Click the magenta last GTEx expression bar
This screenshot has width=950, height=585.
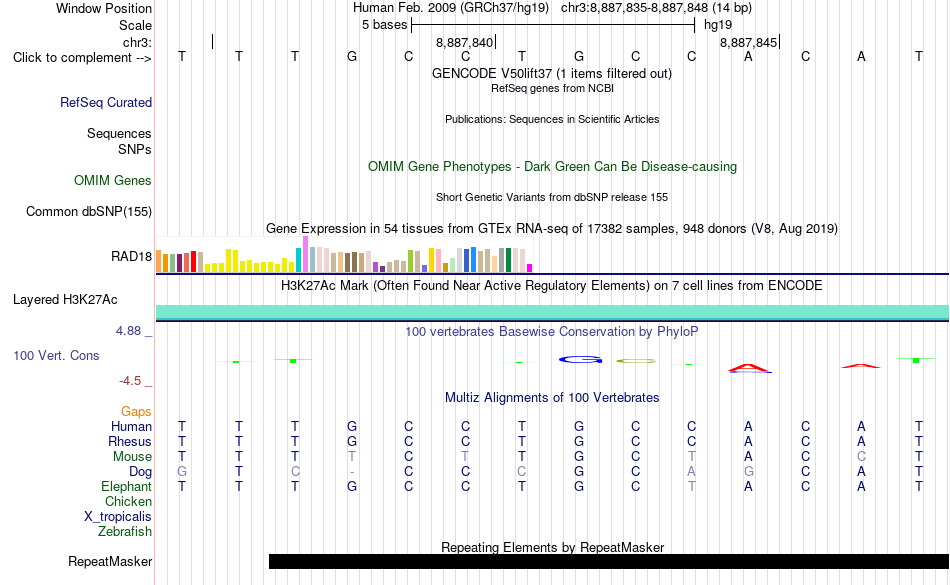[x=530, y=268]
